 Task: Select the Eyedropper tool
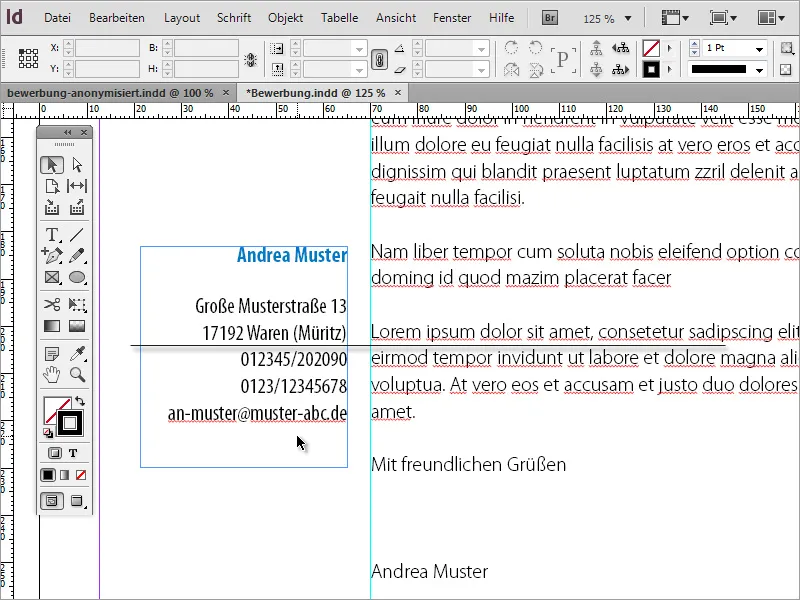coord(77,354)
